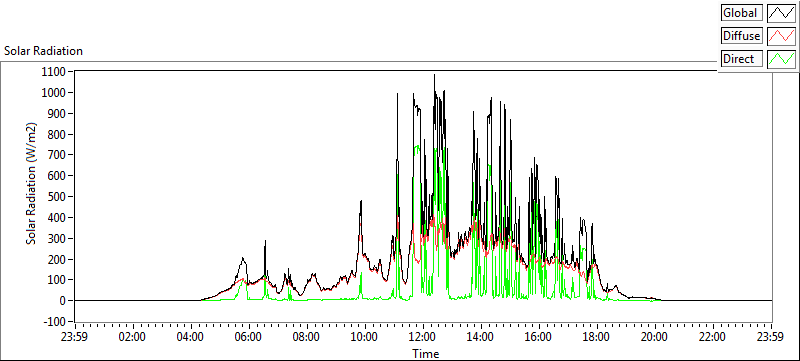Viewport: 800px width, 361px height.
Task: Click the 02:00 time tick label
Action: (133, 337)
